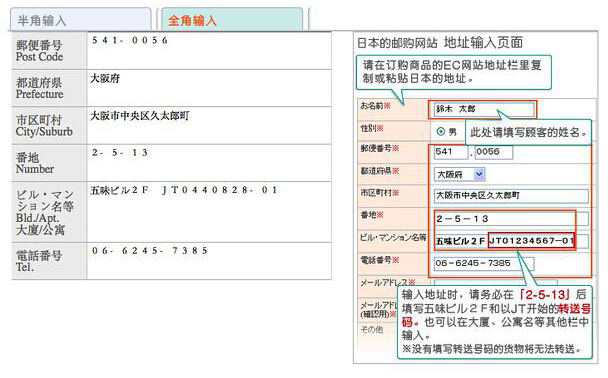The image size is (608, 378).
Task: Click the Bld./Apt. 大廈/公寓 label cell
Action: (x=49, y=212)
